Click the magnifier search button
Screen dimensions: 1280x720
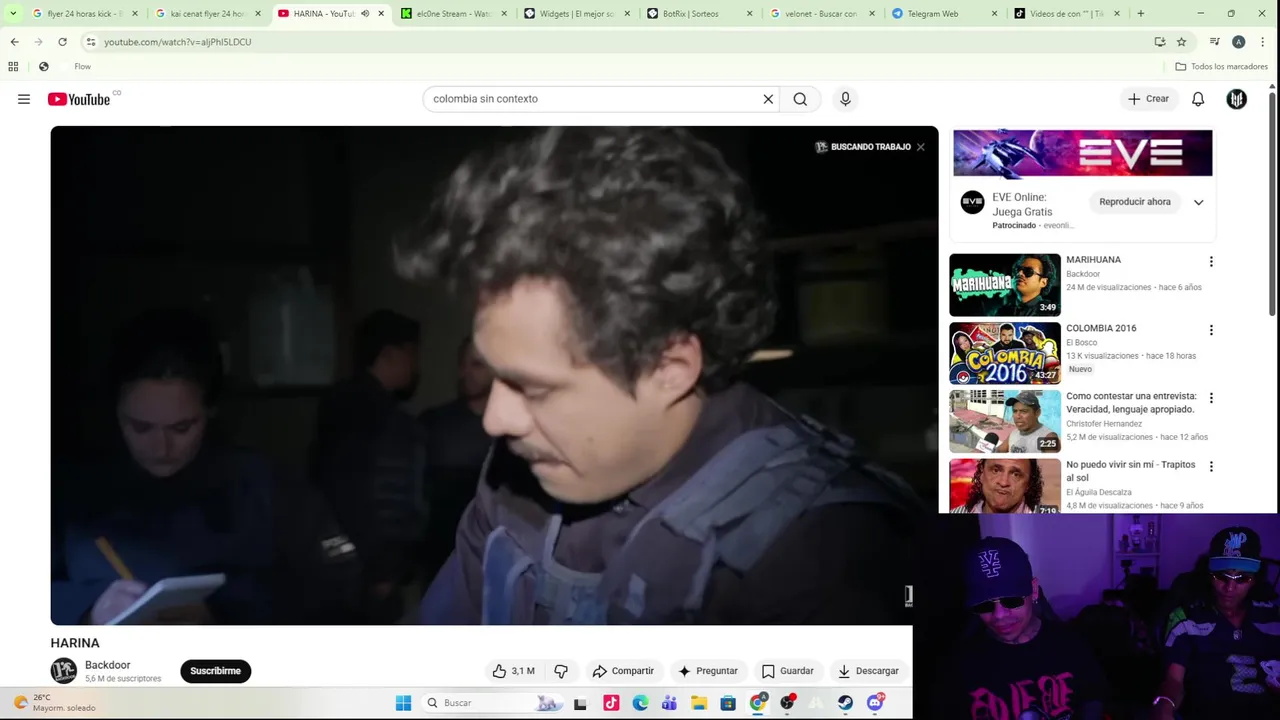coord(800,99)
